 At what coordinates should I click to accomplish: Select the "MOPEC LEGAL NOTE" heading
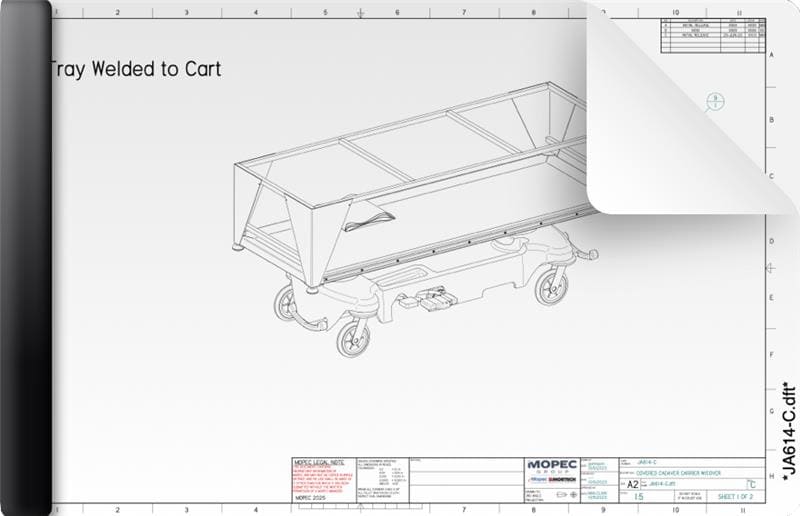tap(319, 462)
